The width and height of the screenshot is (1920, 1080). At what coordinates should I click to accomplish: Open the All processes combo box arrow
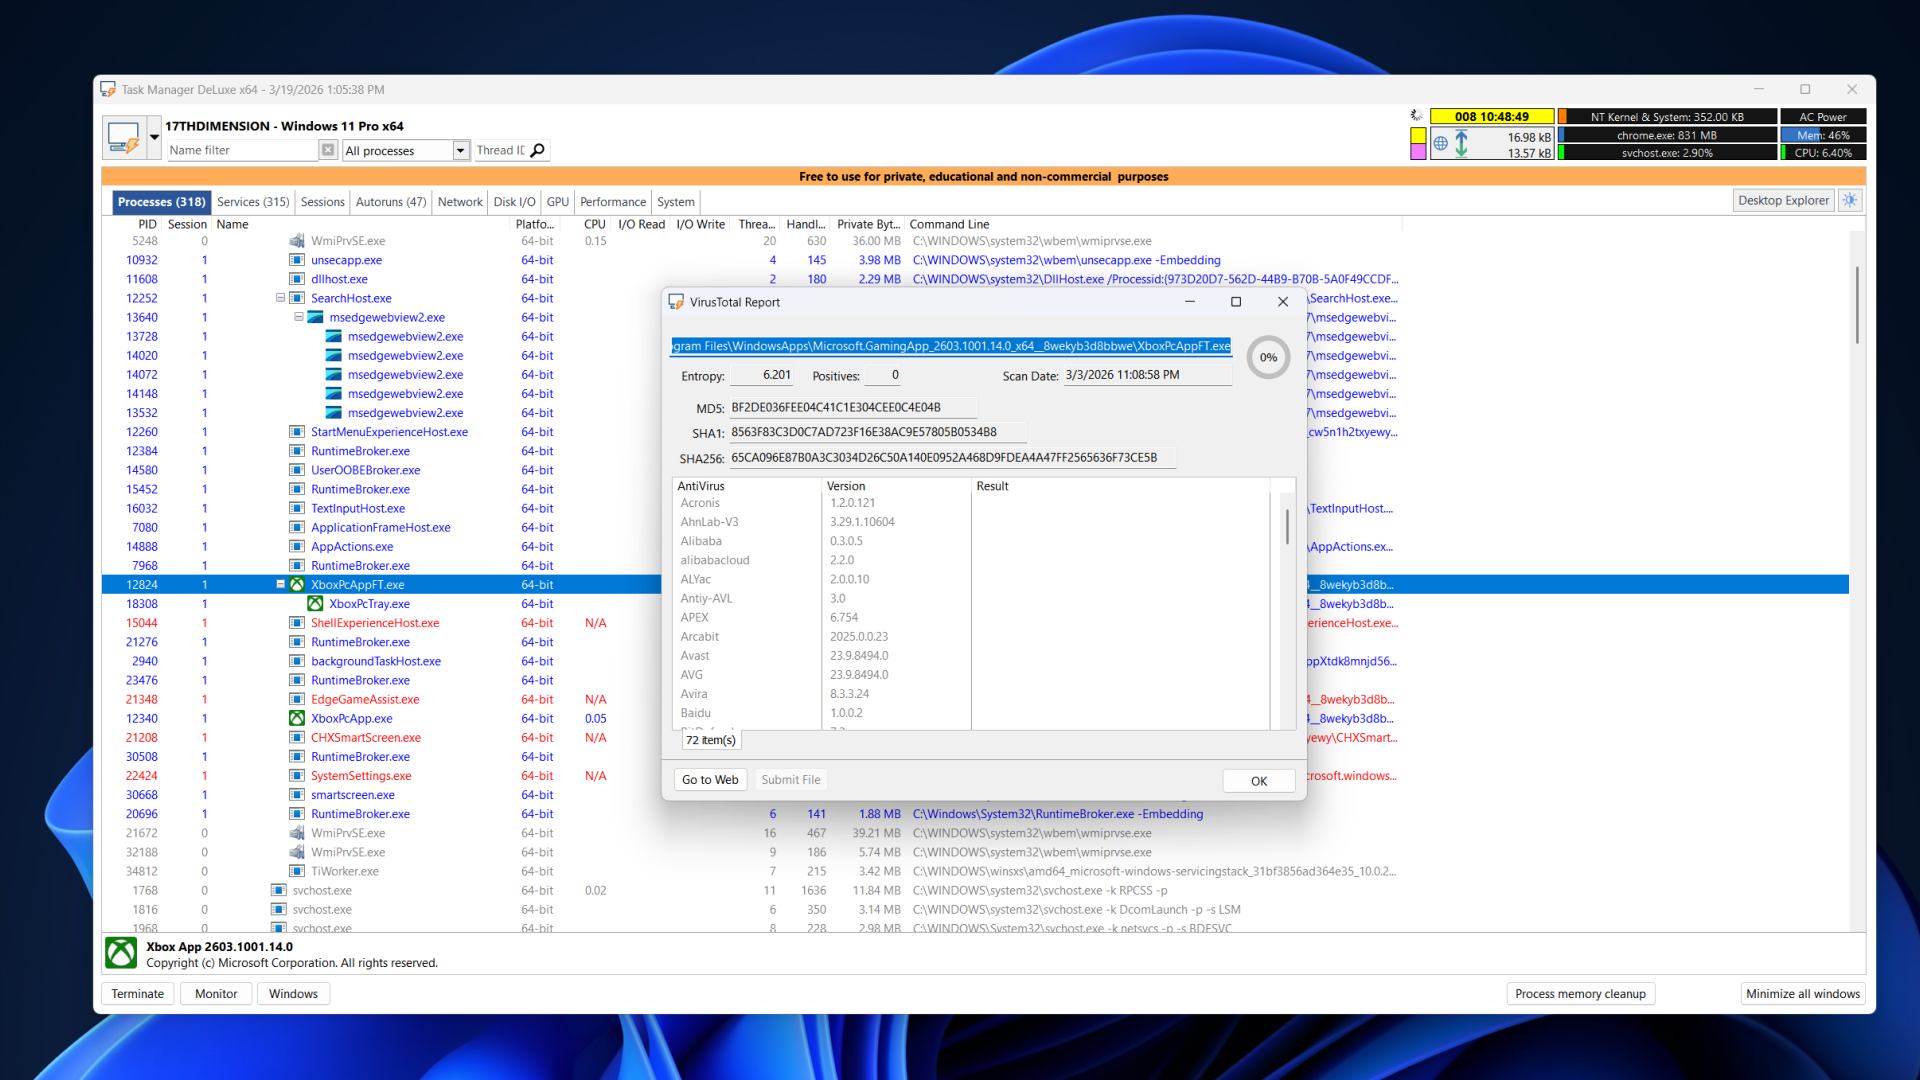(x=461, y=150)
